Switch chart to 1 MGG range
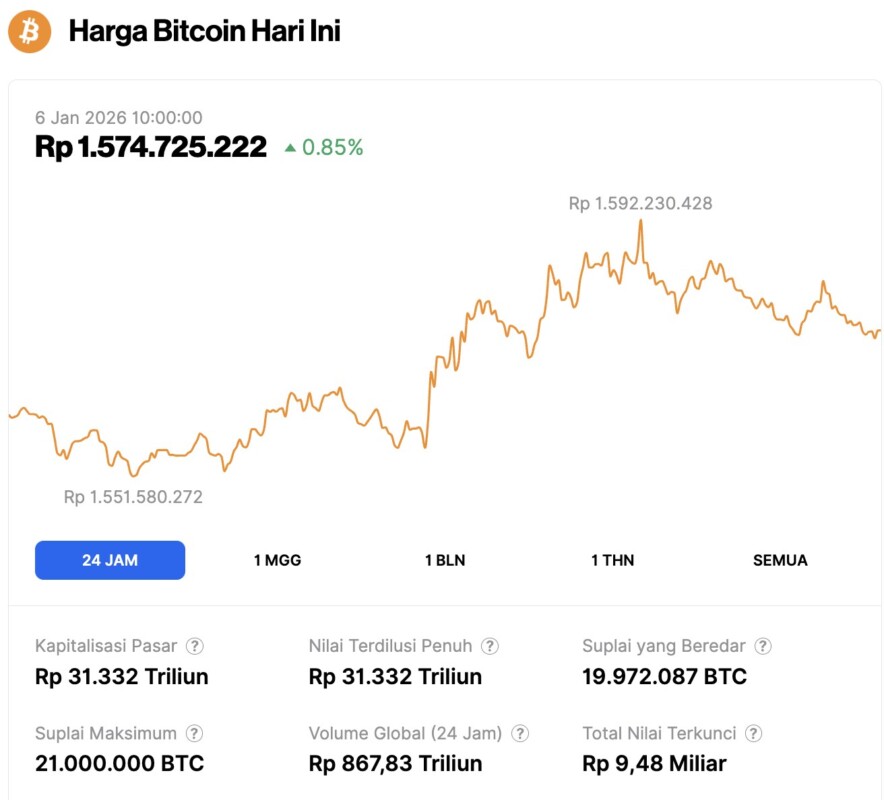This screenshot has width=884, height=800. pyautogui.click(x=277, y=560)
